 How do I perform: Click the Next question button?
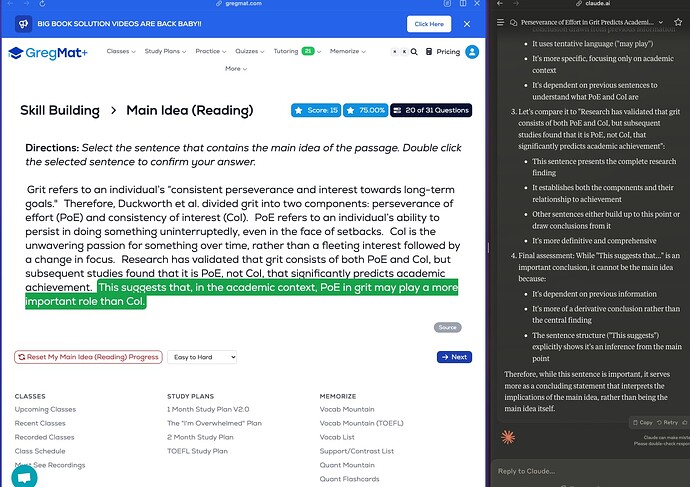454,357
